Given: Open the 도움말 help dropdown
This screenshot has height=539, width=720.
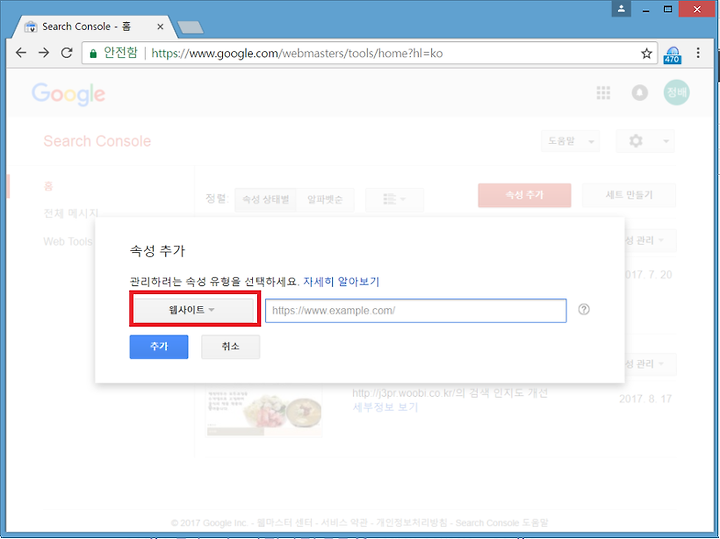Looking at the screenshot, I should tap(570, 141).
